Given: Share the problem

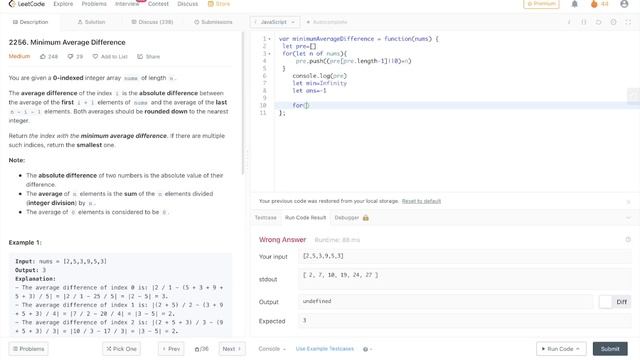Looking at the screenshot, I should (149, 56).
